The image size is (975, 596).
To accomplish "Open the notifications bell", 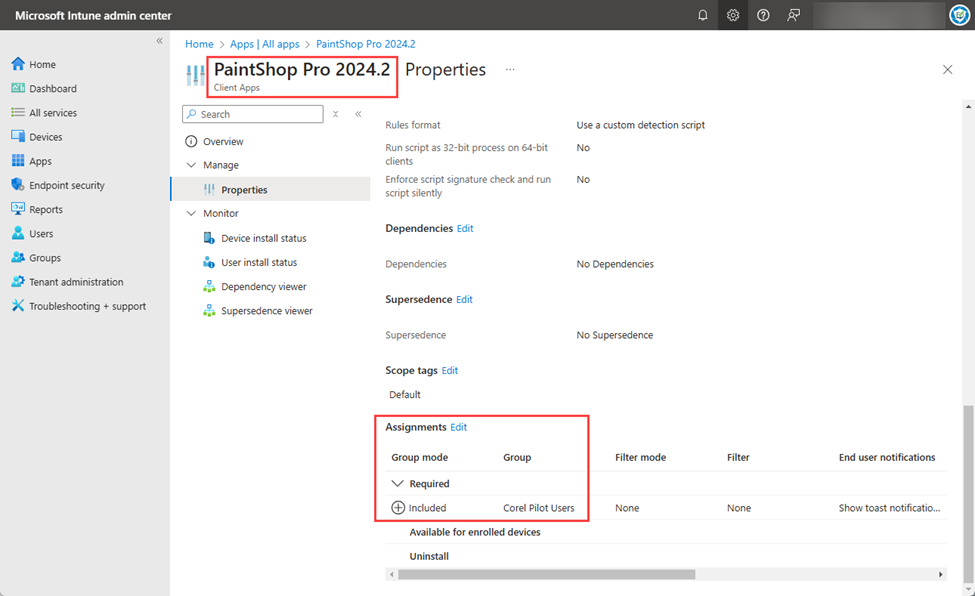I will click(x=703, y=15).
